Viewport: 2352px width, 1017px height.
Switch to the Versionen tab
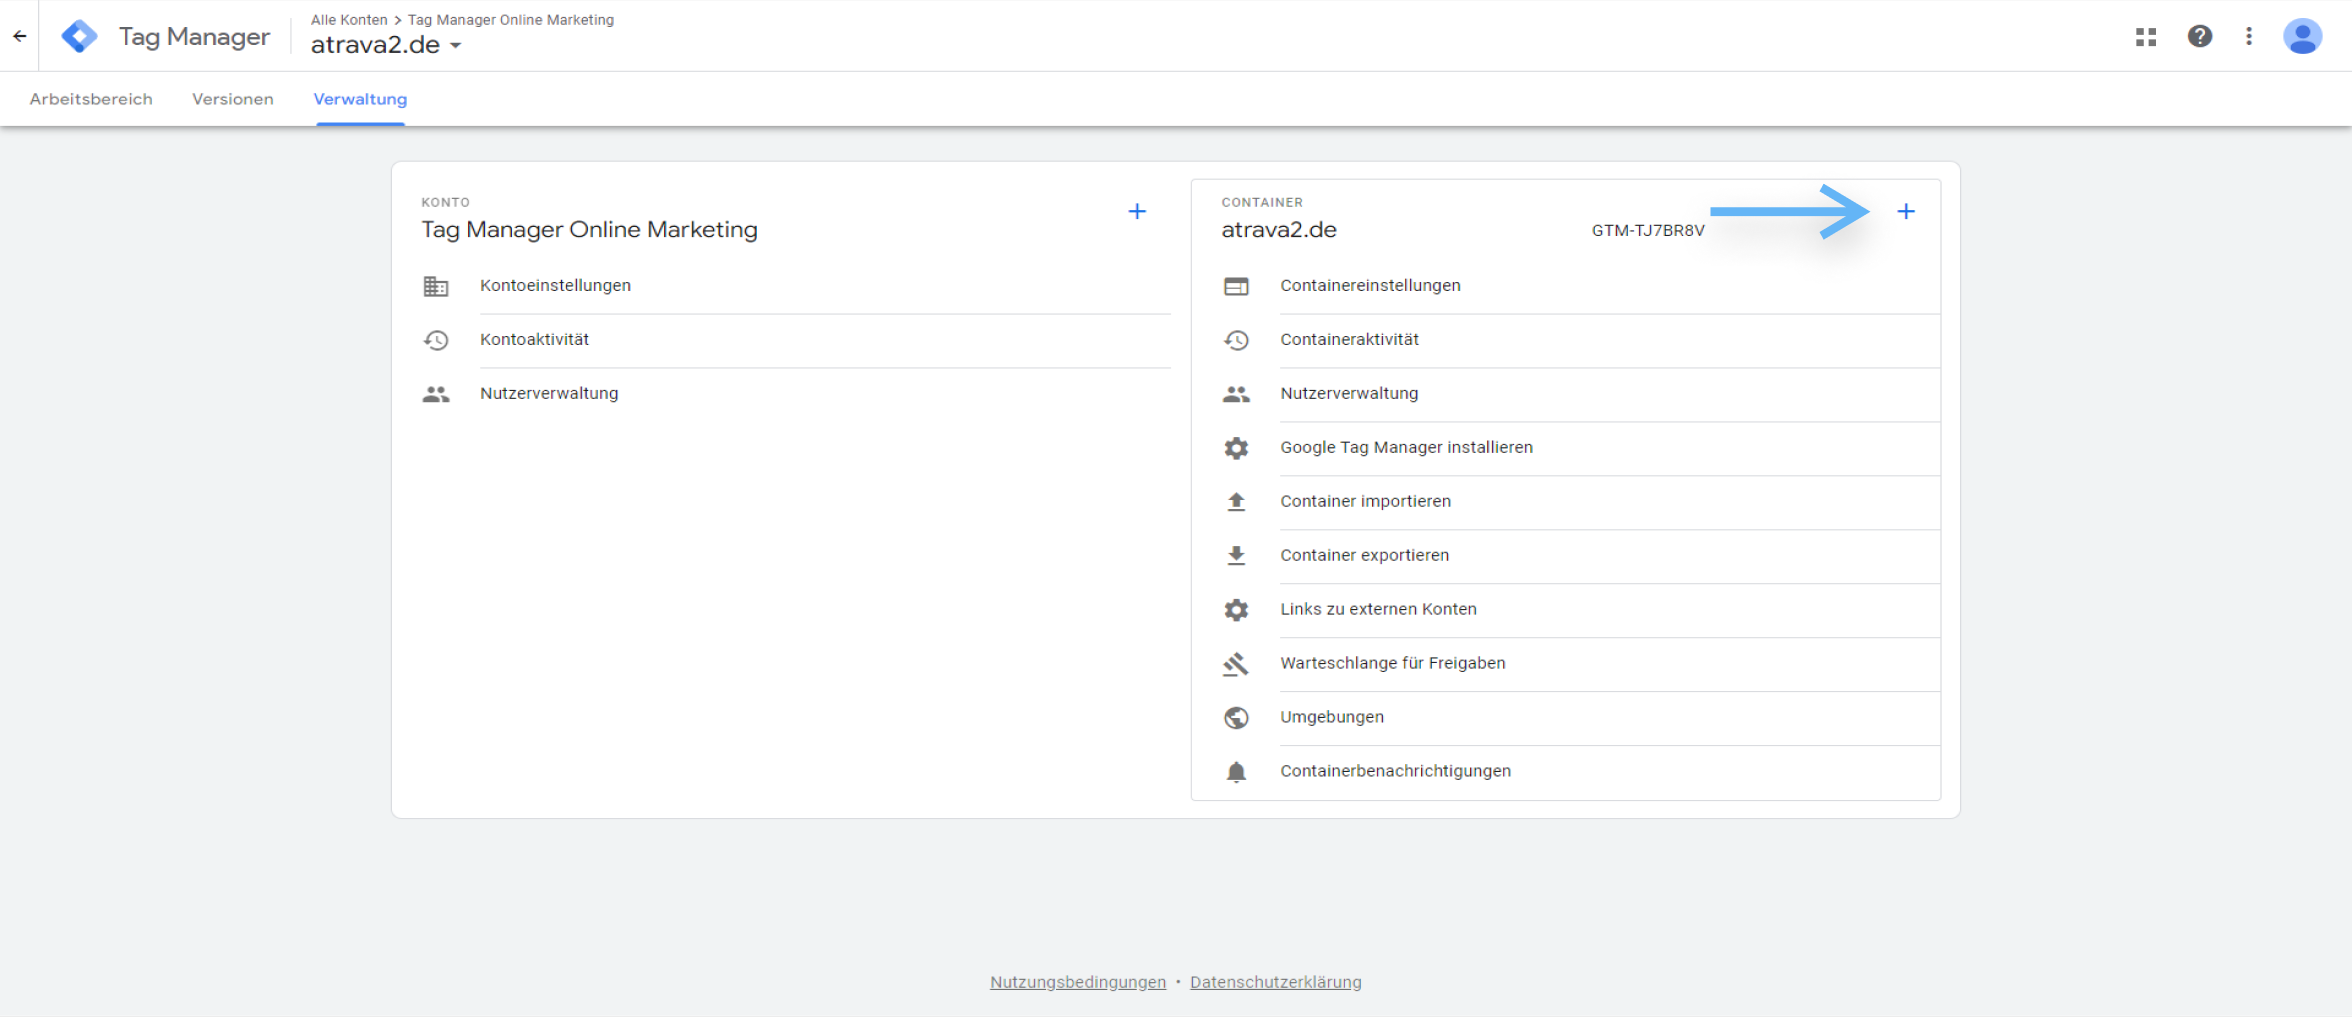[232, 99]
